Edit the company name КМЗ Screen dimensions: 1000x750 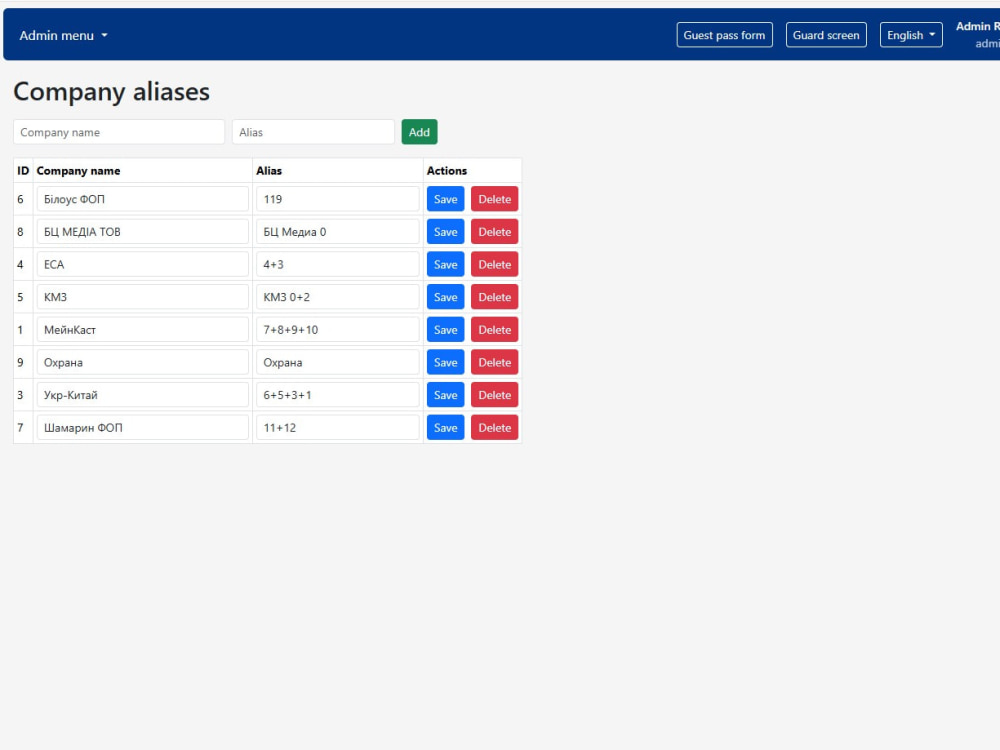(142, 297)
